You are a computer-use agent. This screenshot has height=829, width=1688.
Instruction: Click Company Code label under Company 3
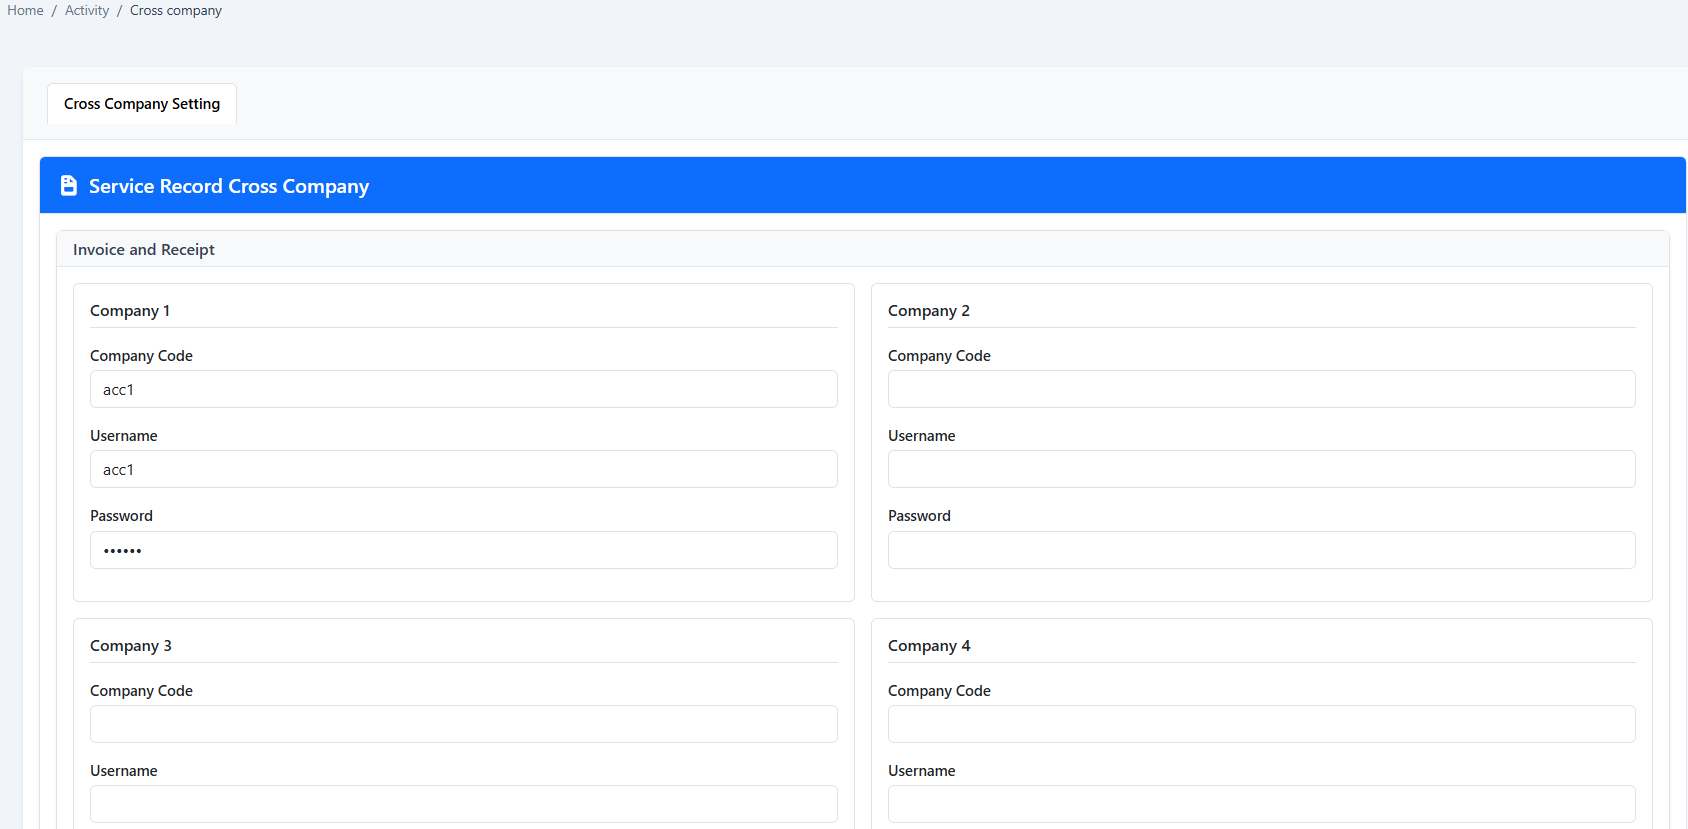[141, 691]
